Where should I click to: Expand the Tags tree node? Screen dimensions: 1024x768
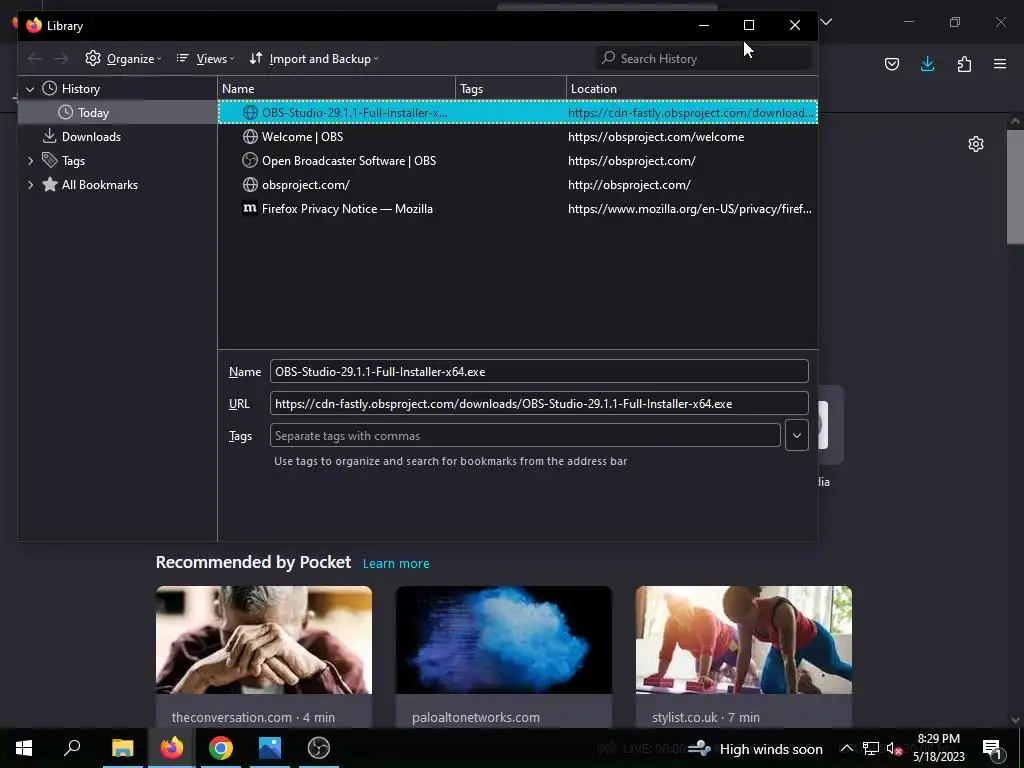(x=30, y=161)
